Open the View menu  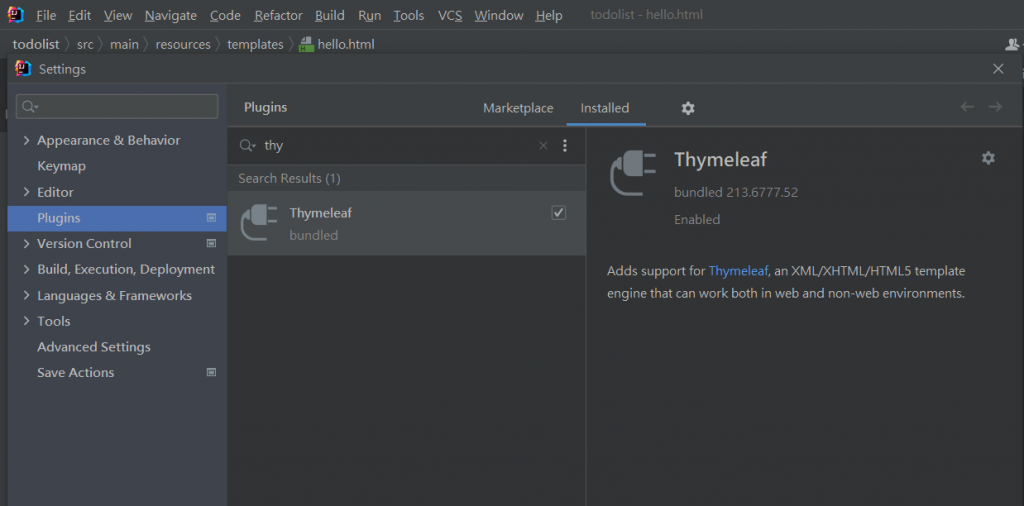coord(118,15)
